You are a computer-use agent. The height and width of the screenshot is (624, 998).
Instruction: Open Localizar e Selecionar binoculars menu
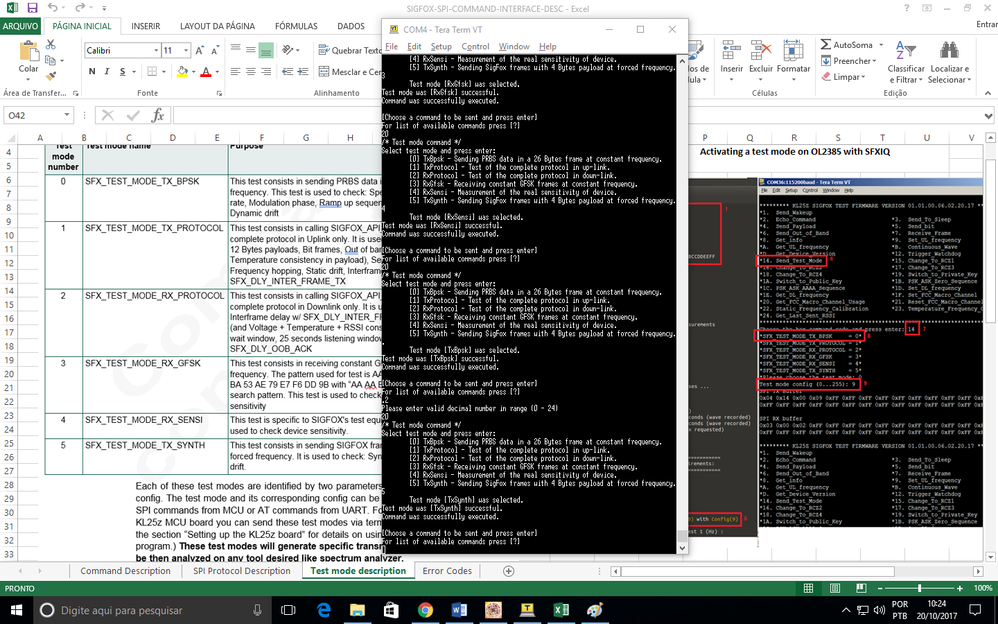click(949, 62)
